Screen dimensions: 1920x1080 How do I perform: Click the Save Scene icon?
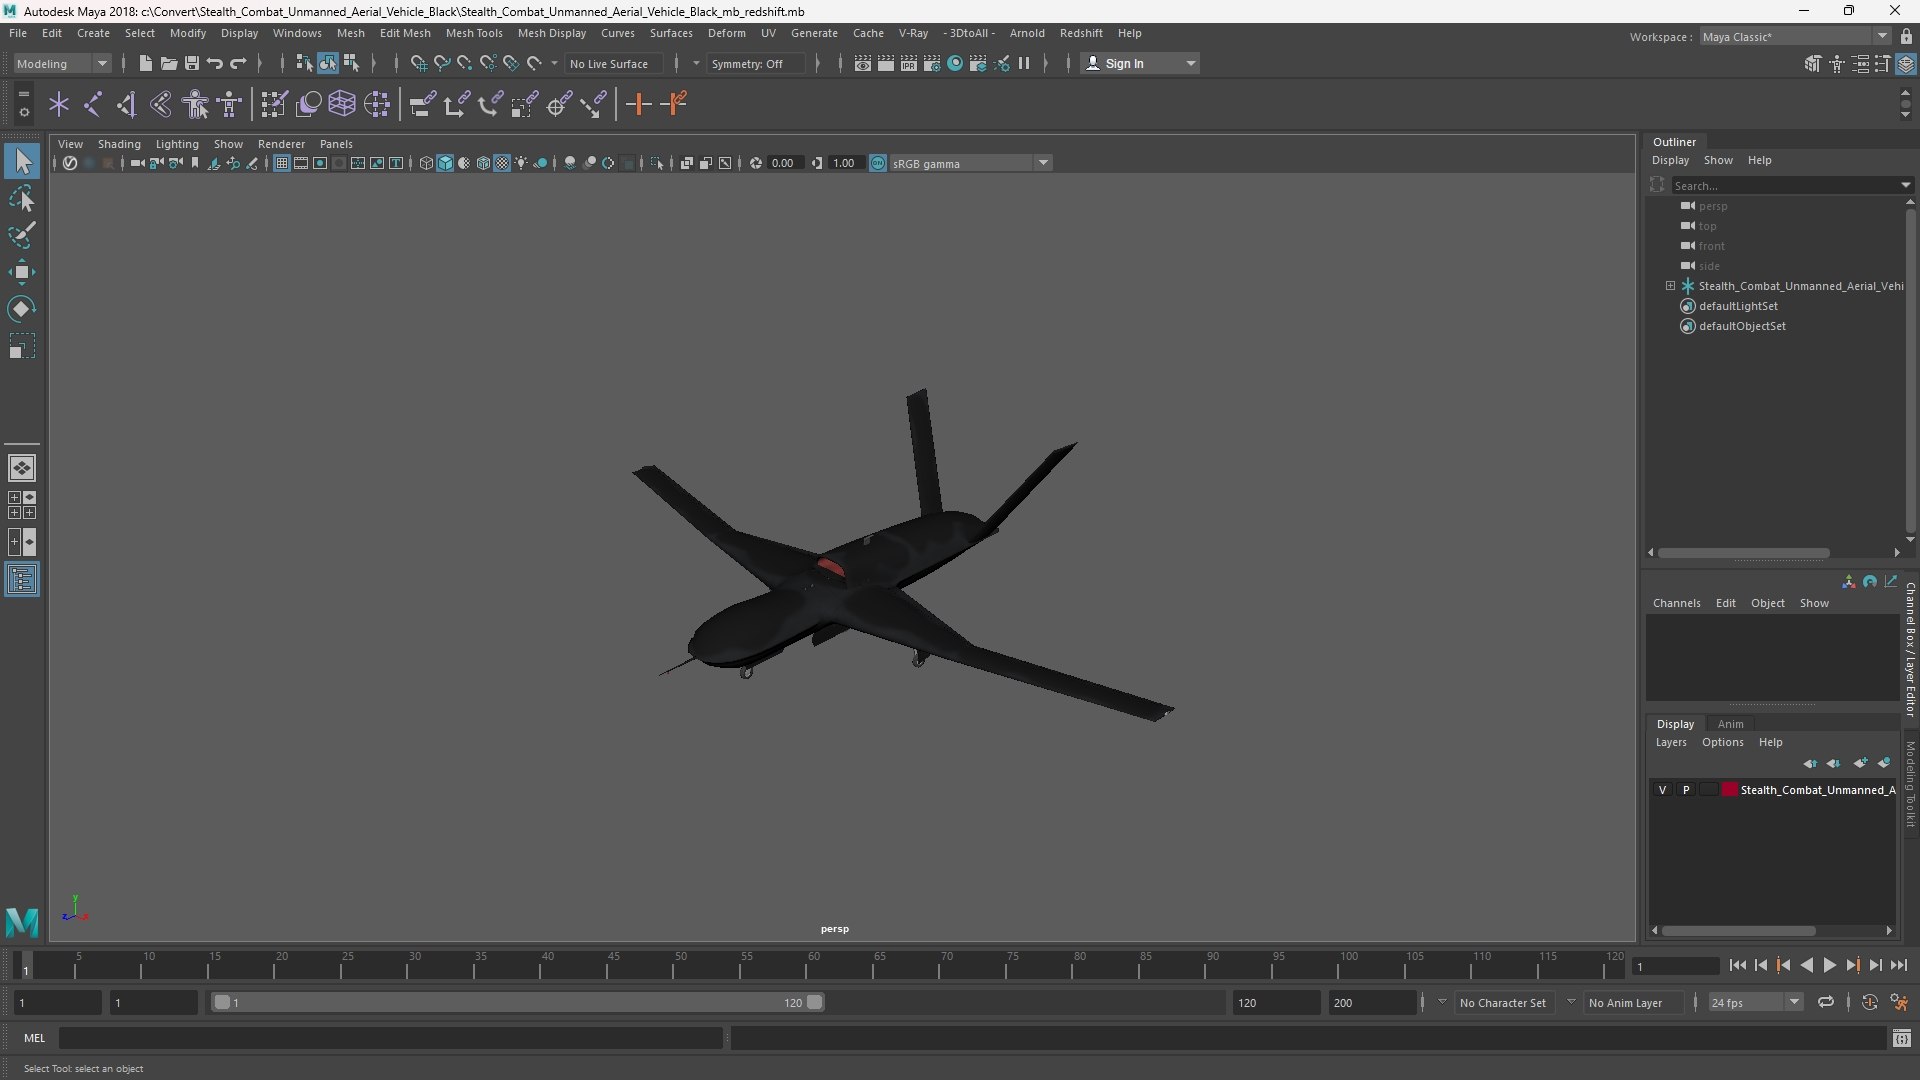(191, 63)
